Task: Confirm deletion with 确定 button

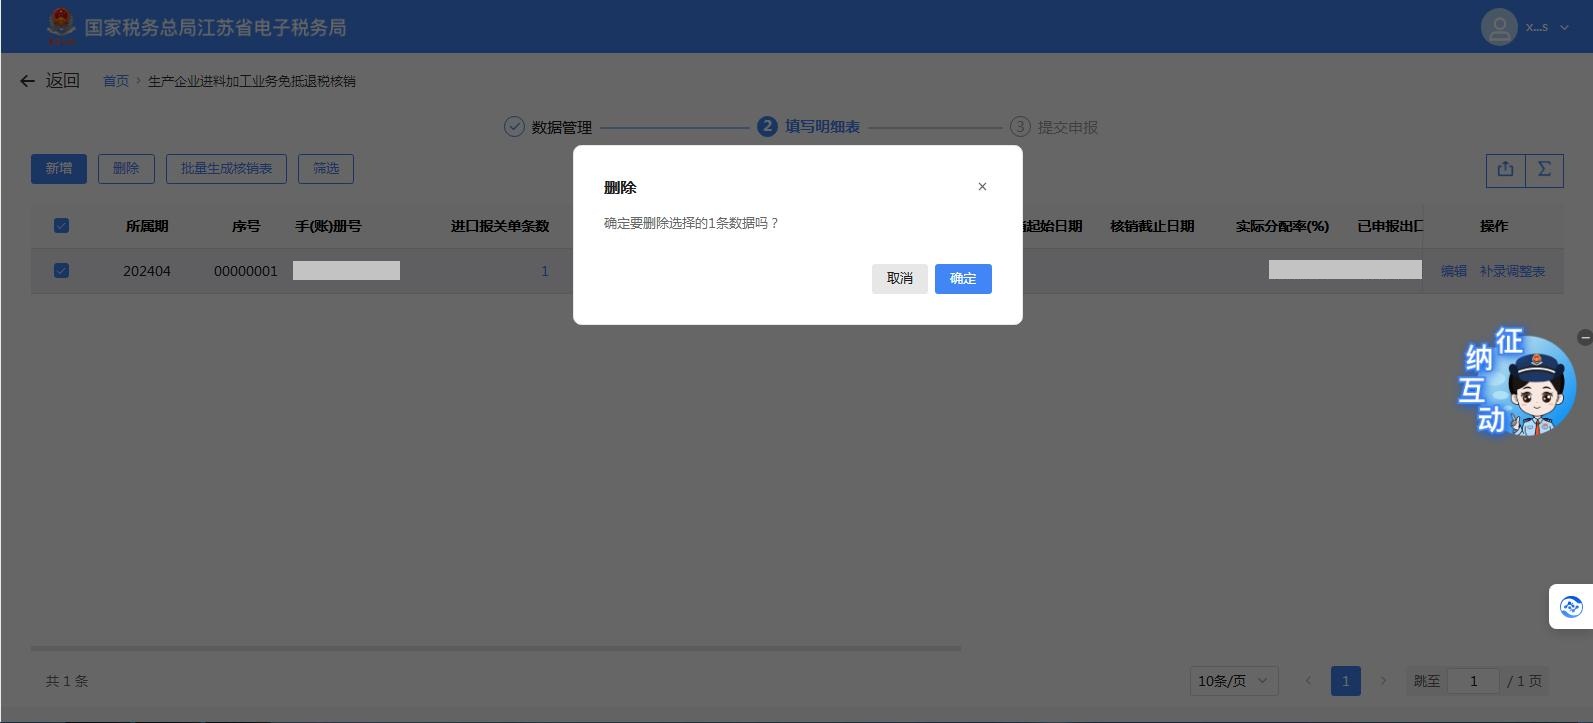Action: [962, 278]
